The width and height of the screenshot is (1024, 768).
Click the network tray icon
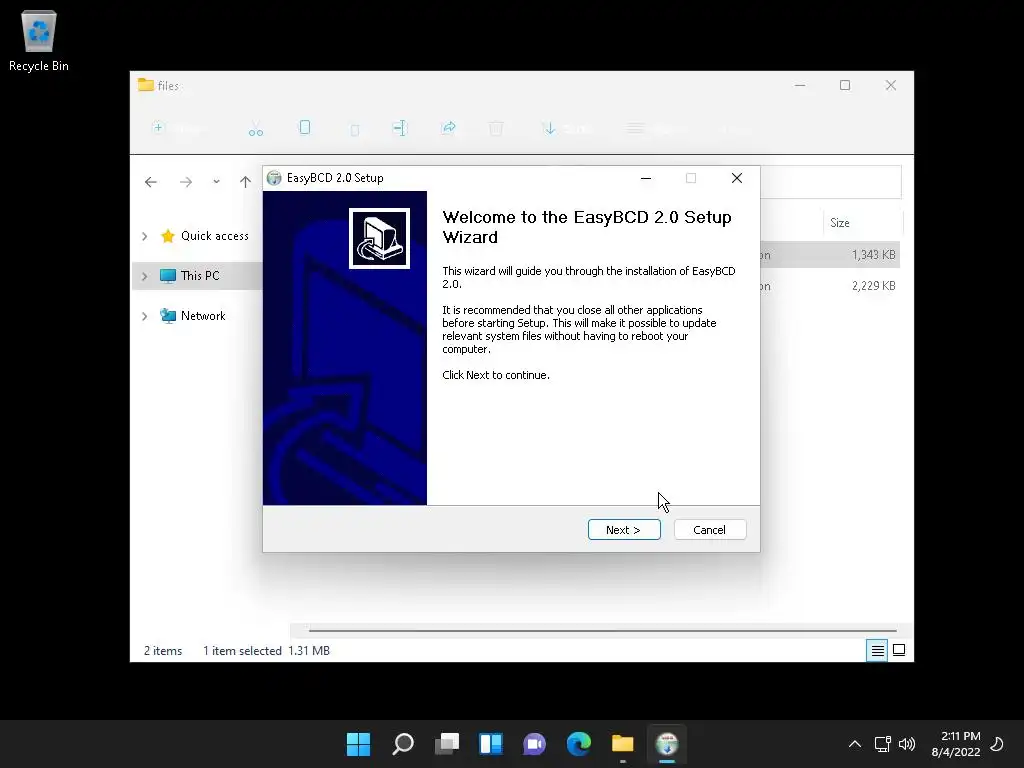click(883, 744)
